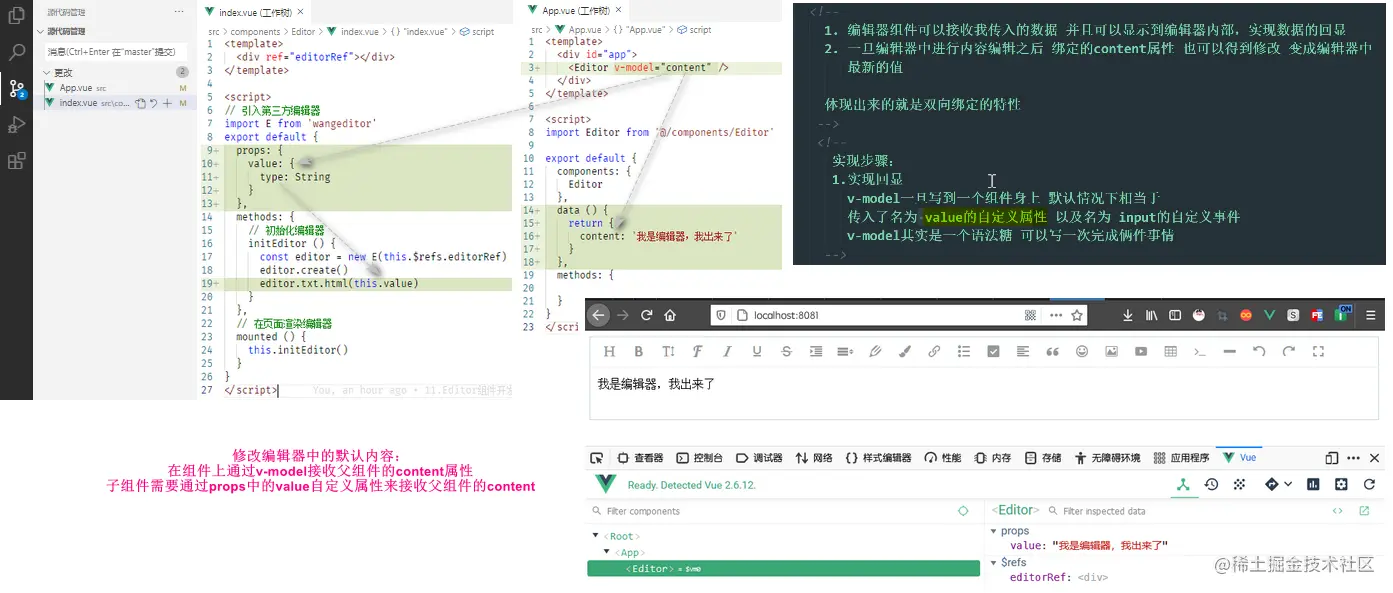This screenshot has width=1393, height=593.
Task: Open Vue routing dropdown
Action: click(1278, 484)
